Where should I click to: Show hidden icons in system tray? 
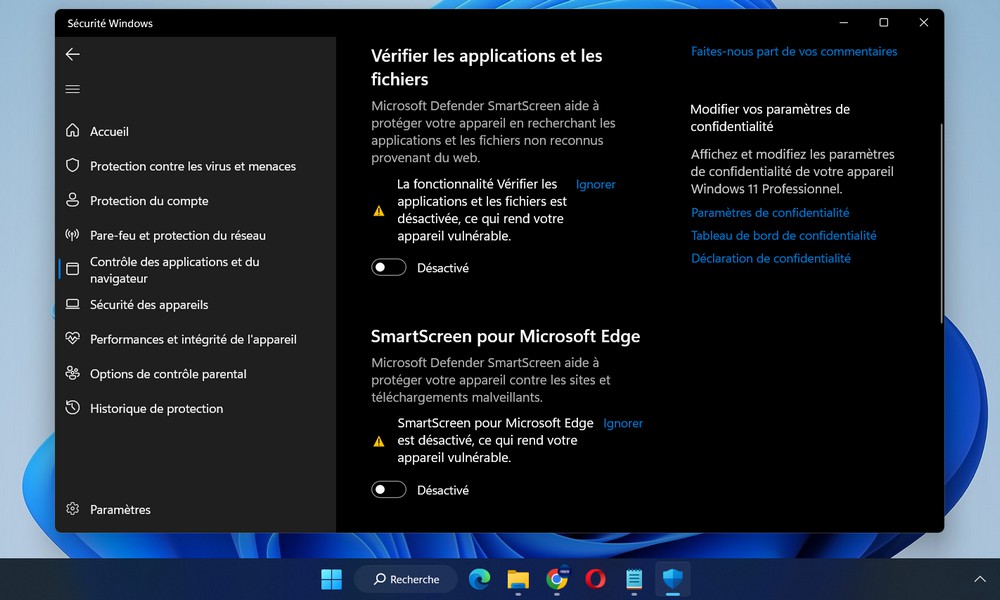pos(980,579)
